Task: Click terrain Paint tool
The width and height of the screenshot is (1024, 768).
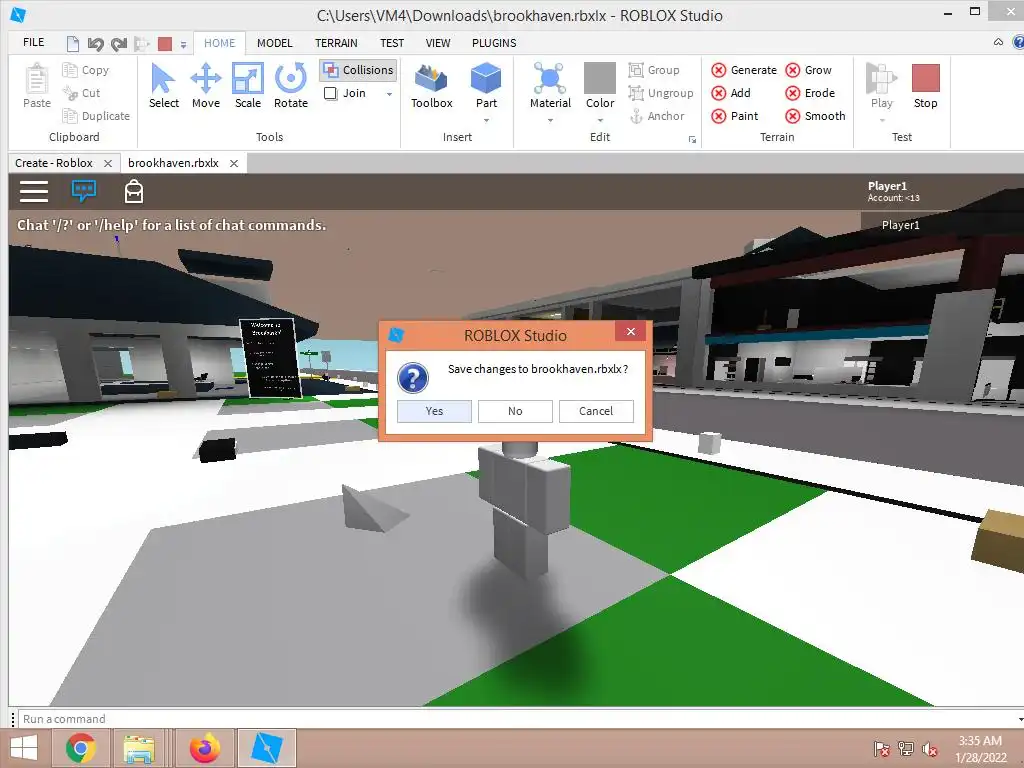Action: click(x=735, y=116)
